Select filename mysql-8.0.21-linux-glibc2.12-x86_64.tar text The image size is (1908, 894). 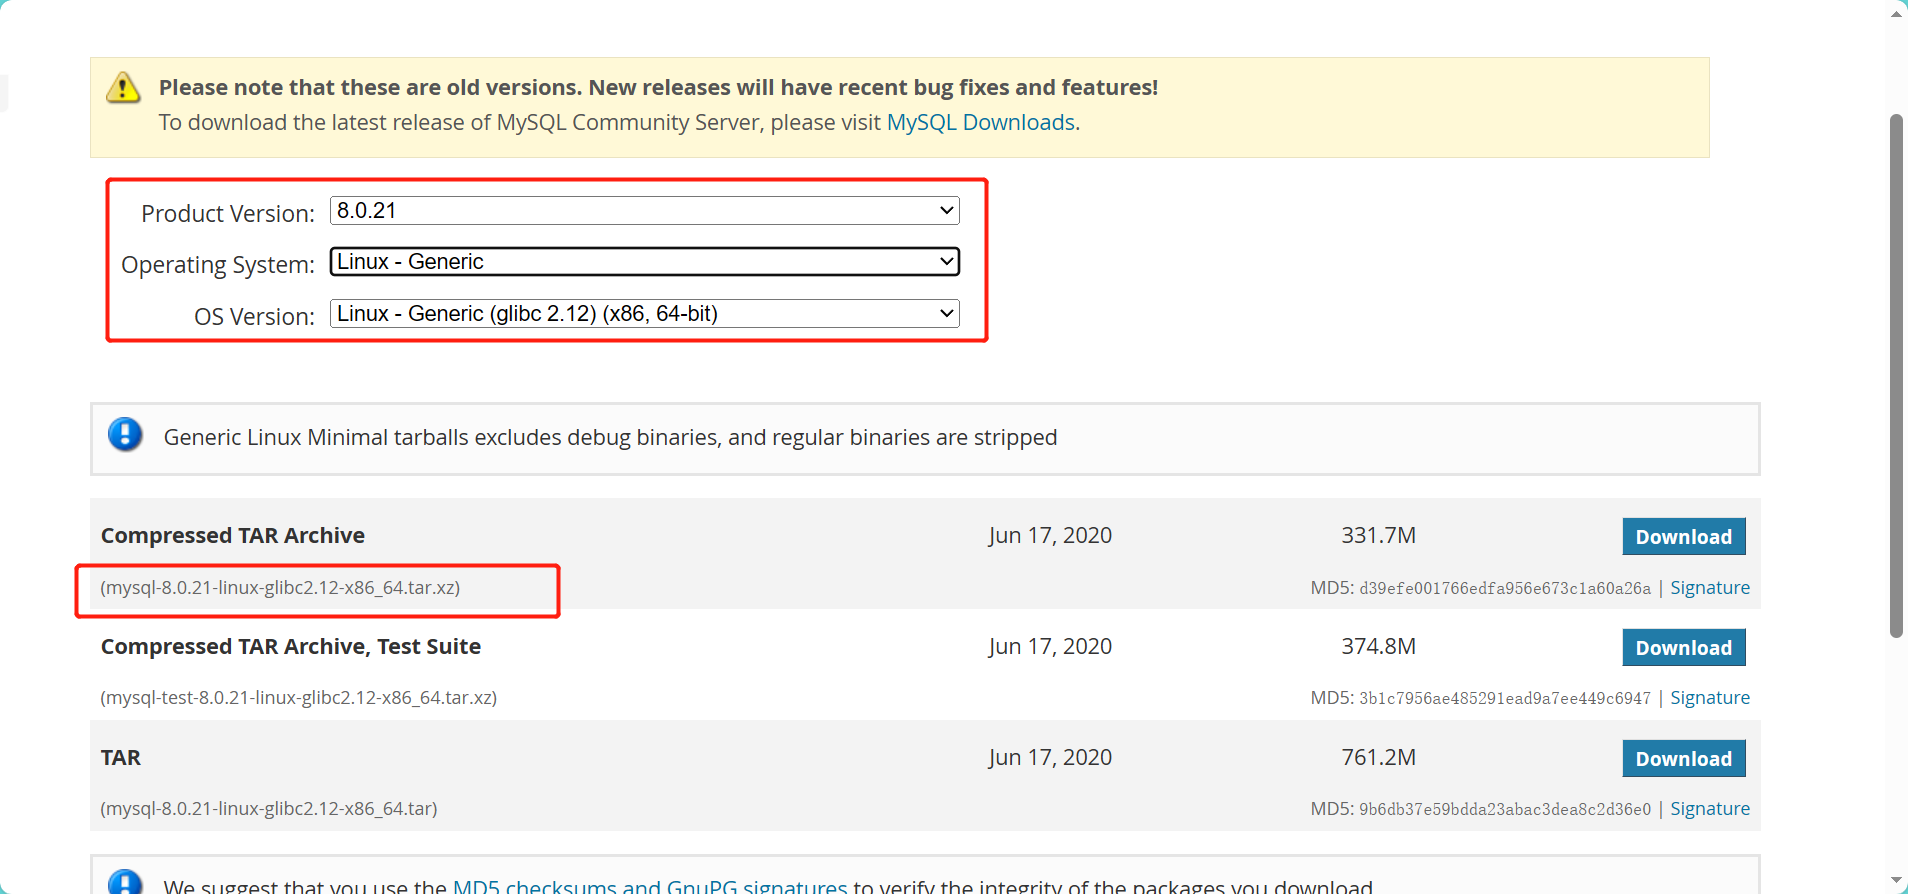(x=268, y=809)
